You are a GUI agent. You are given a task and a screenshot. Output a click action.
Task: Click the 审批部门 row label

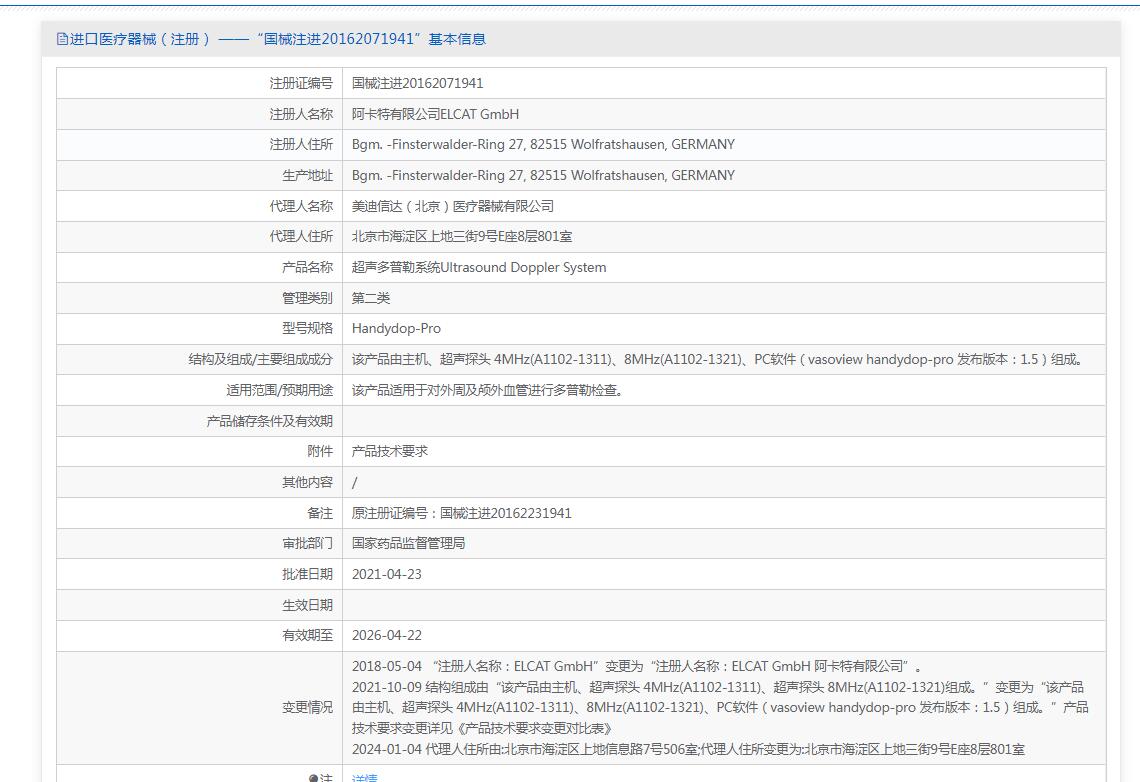(x=308, y=544)
